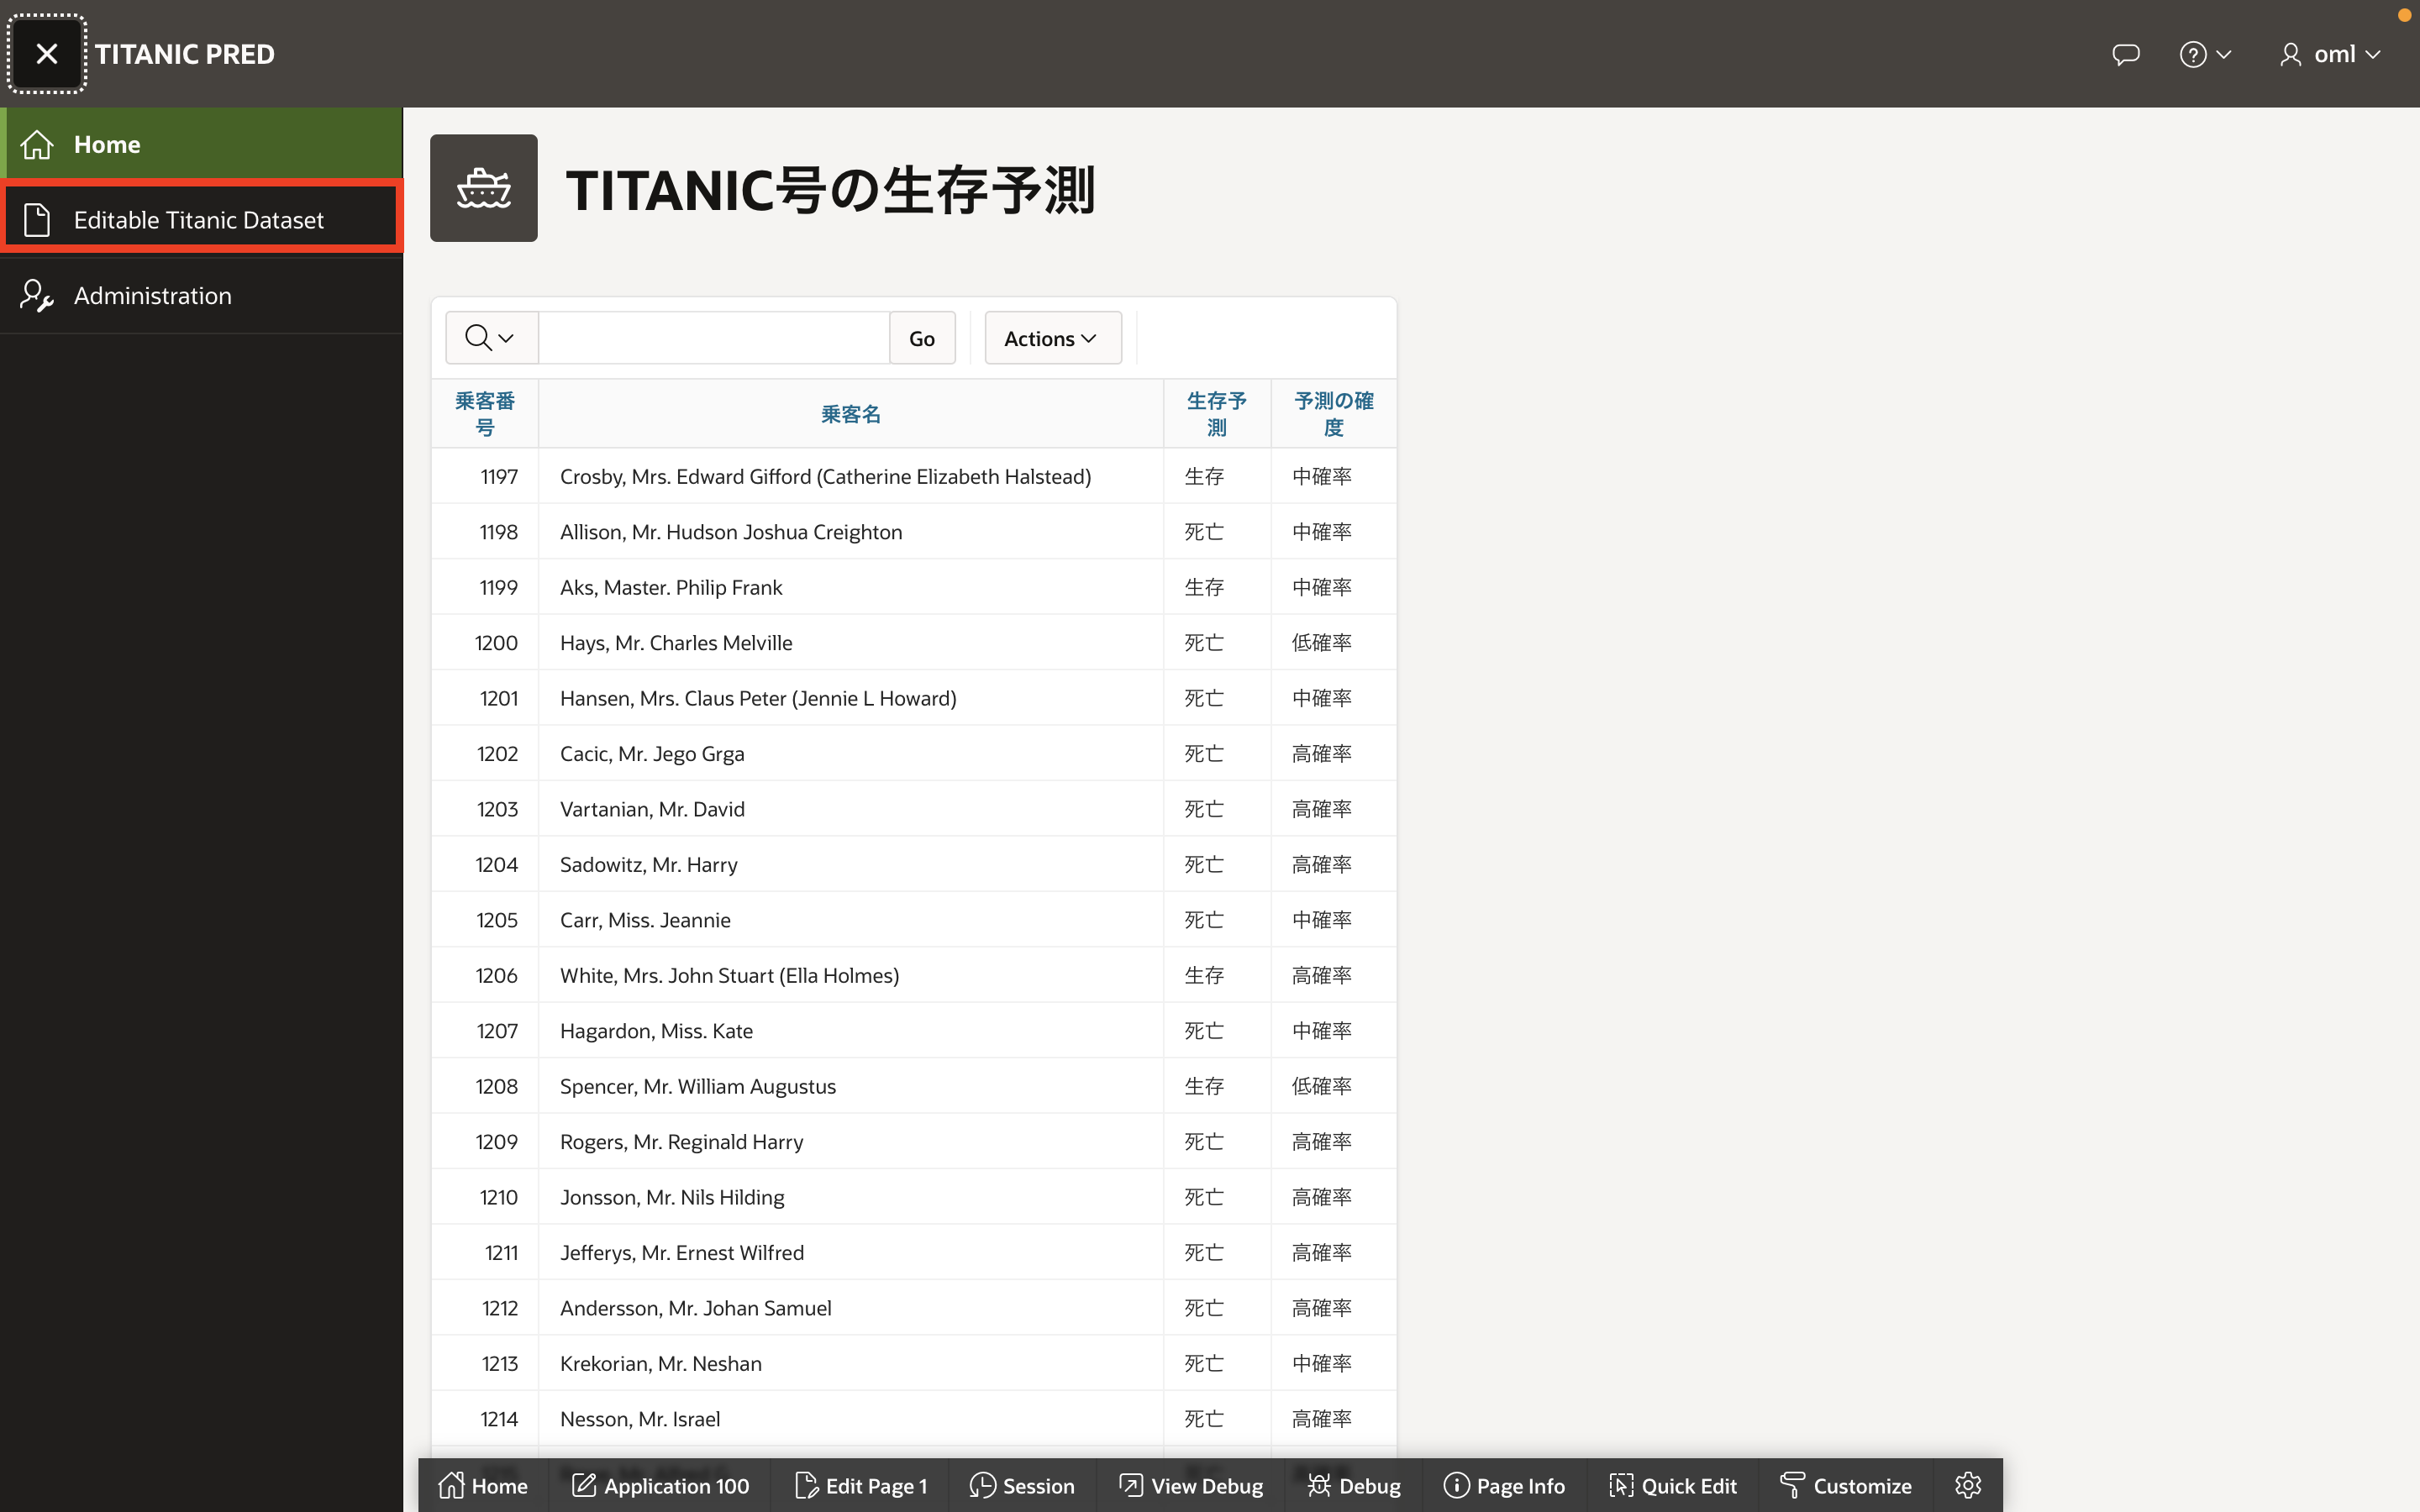Viewport: 2420px width, 1512px height.
Task: Click the 乗客名 column header
Action: click(x=851, y=414)
